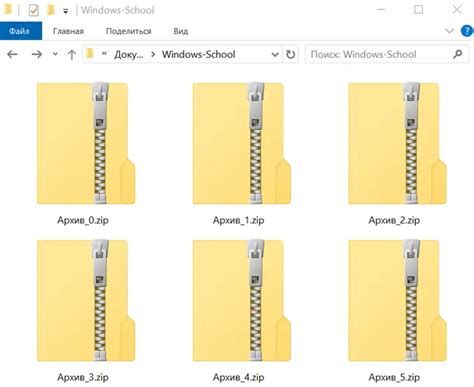Image resolution: width=474 pixels, height=387 pixels.
Task: Click the Windows-School breadcrumb segment
Action: [x=199, y=54]
